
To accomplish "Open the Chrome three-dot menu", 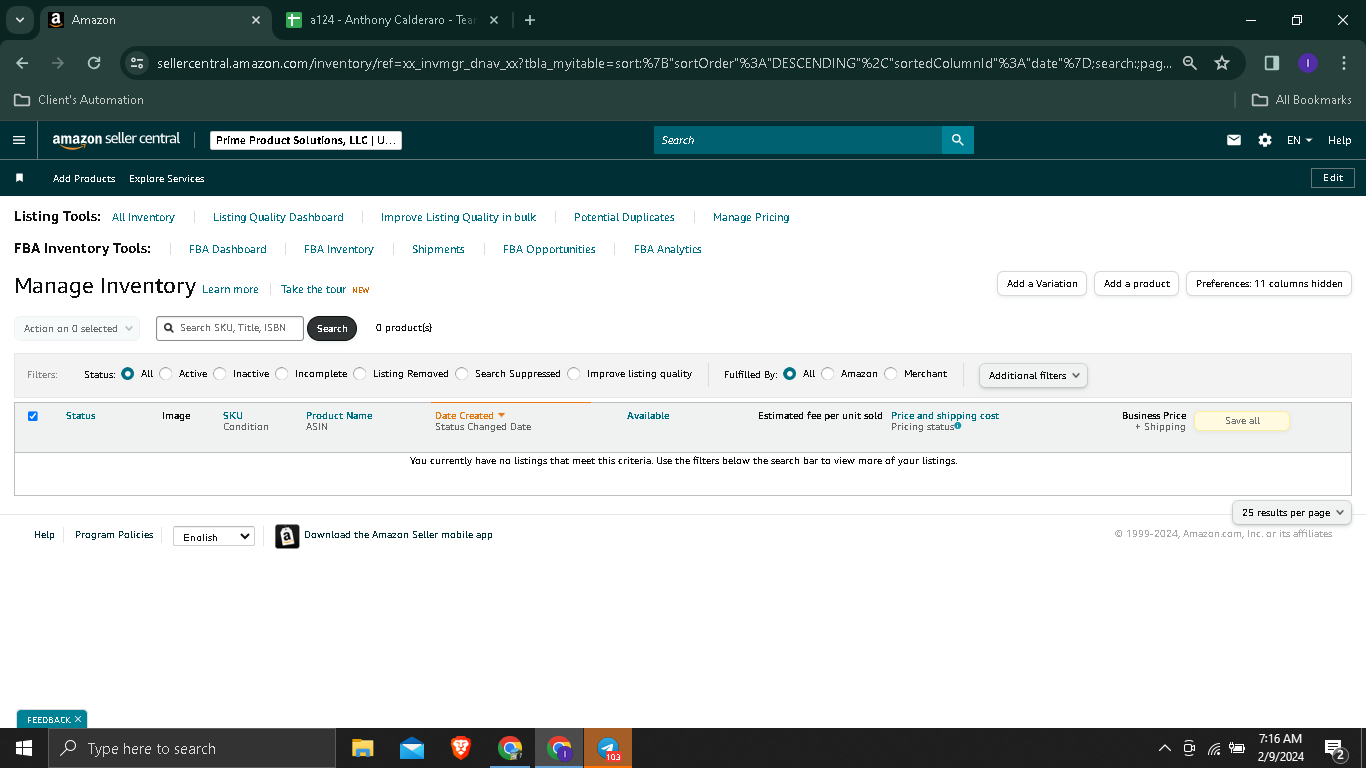I will point(1343,63).
